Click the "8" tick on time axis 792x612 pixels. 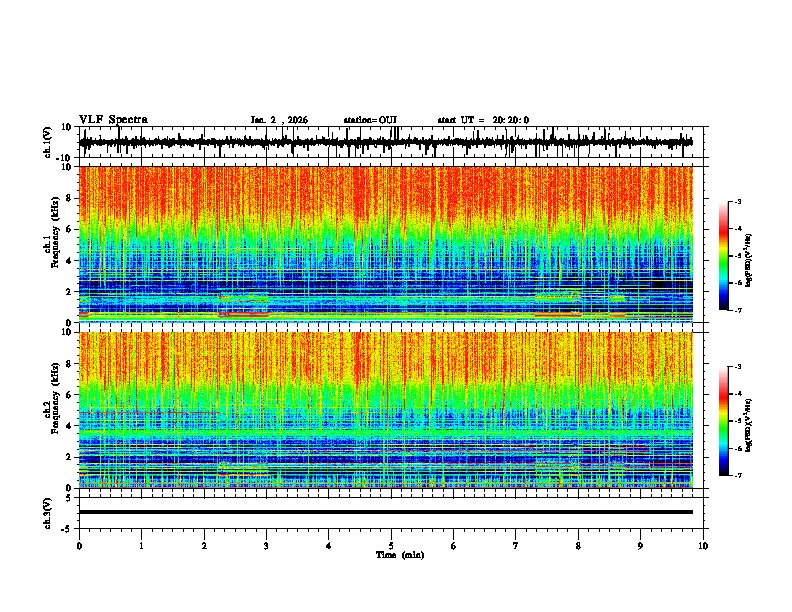pyautogui.click(x=578, y=546)
